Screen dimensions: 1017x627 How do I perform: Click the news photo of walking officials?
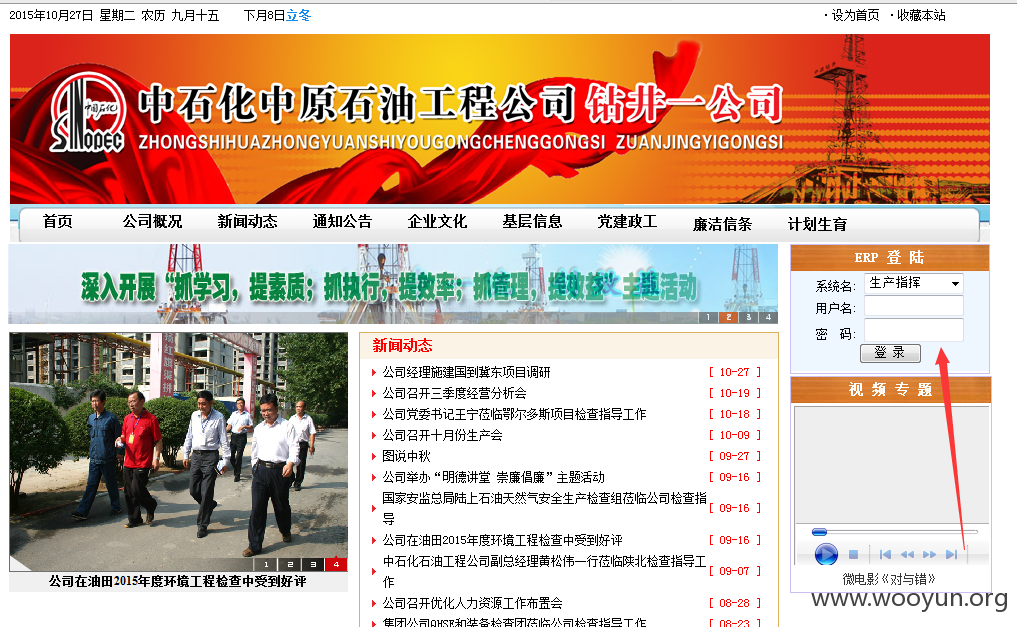pyautogui.click(x=178, y=452)
